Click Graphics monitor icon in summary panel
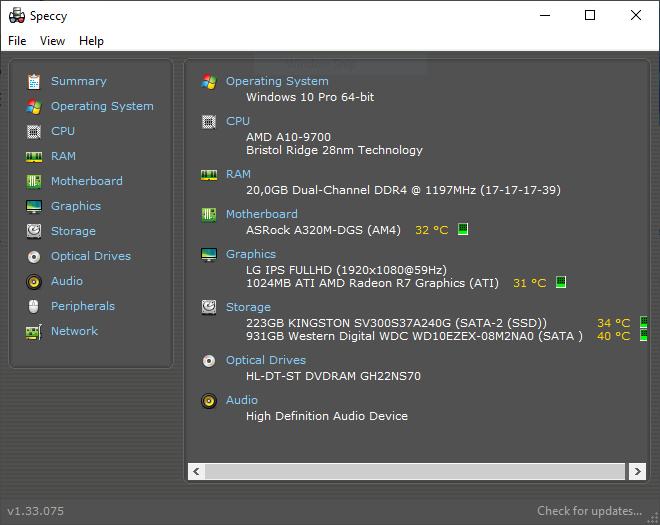Screen dimensions: 660x525 coord(209,254)
